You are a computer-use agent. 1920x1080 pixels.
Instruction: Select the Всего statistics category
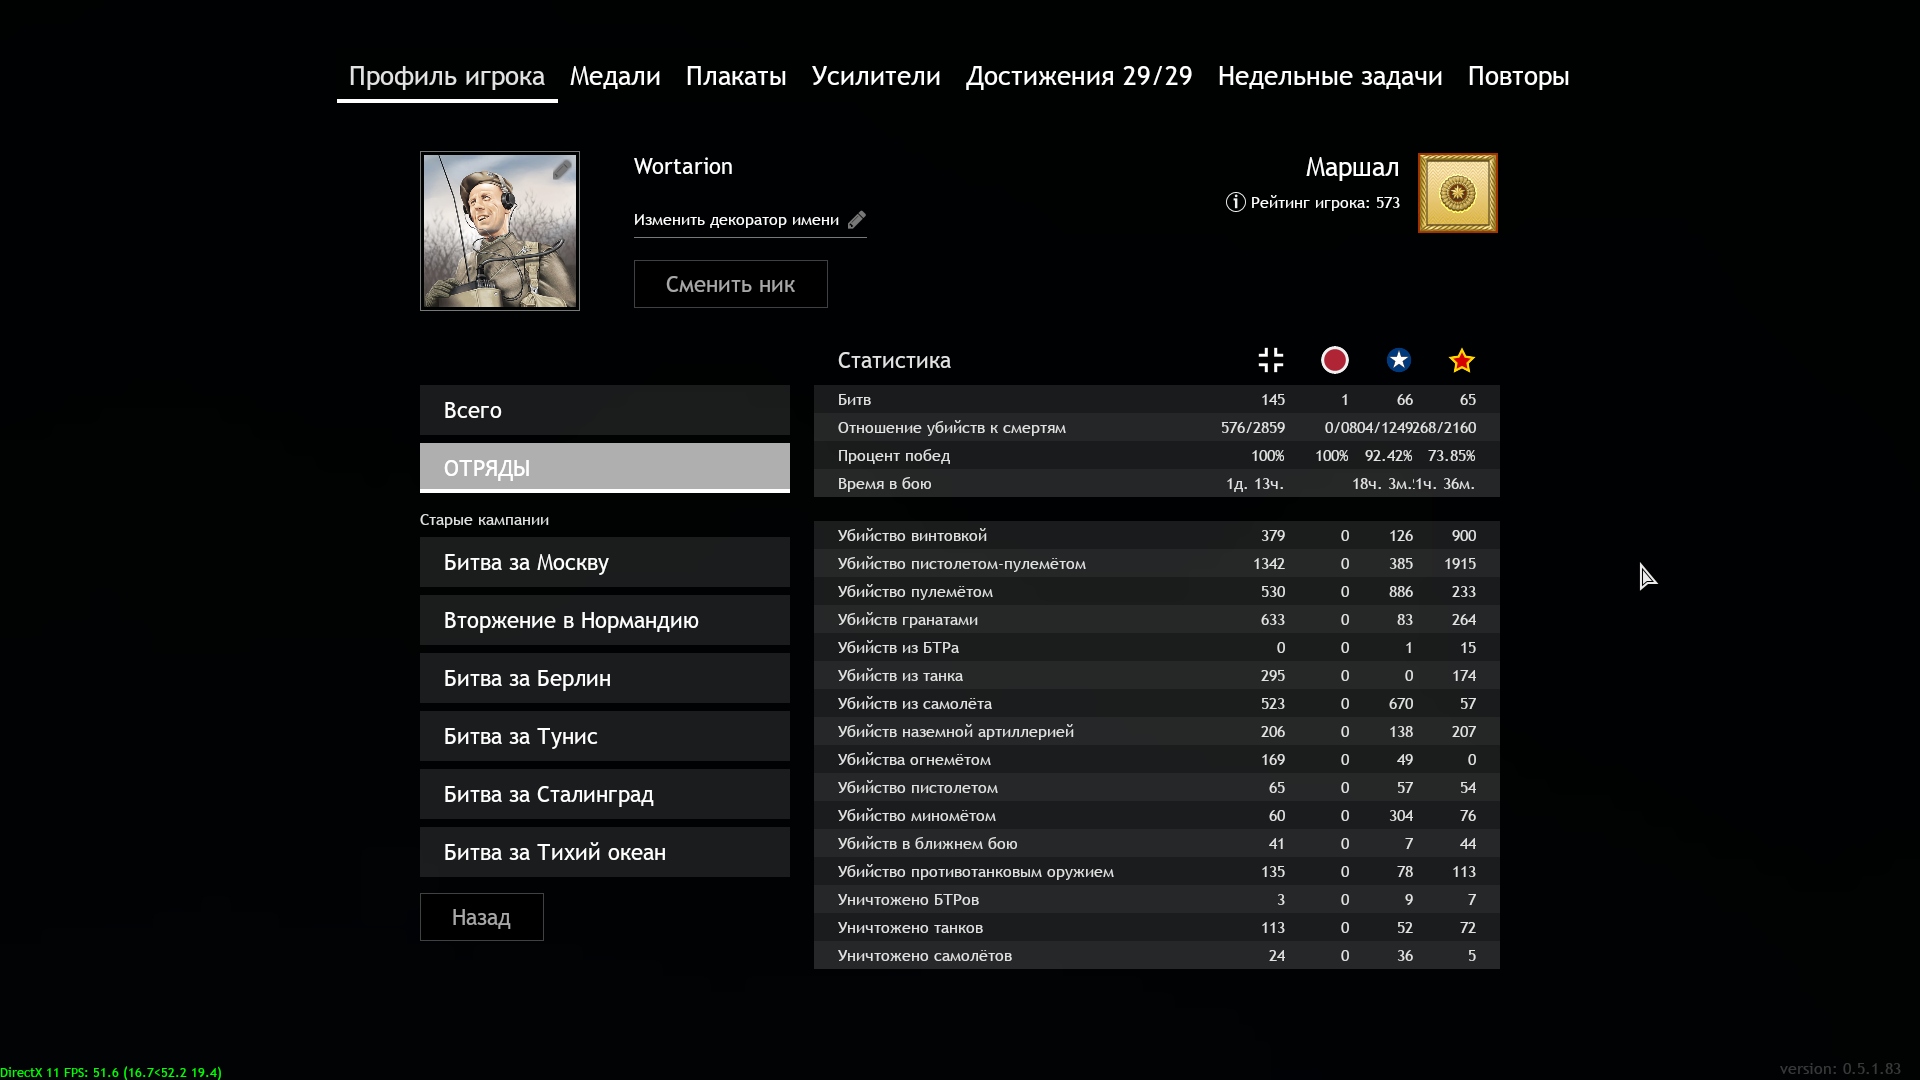coord(604,410)
